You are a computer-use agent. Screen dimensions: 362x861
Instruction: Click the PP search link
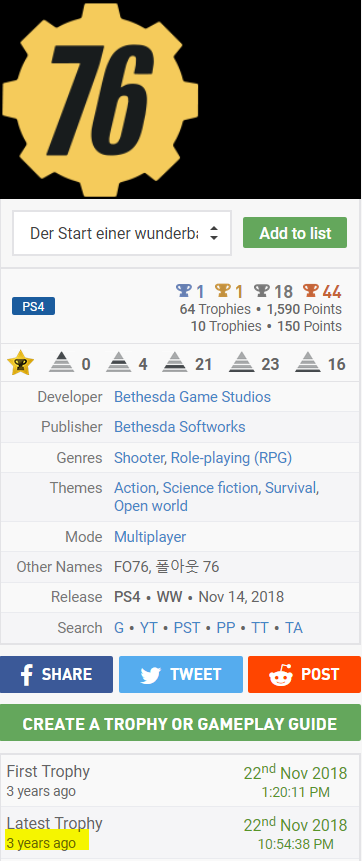[x=226, y=628]
